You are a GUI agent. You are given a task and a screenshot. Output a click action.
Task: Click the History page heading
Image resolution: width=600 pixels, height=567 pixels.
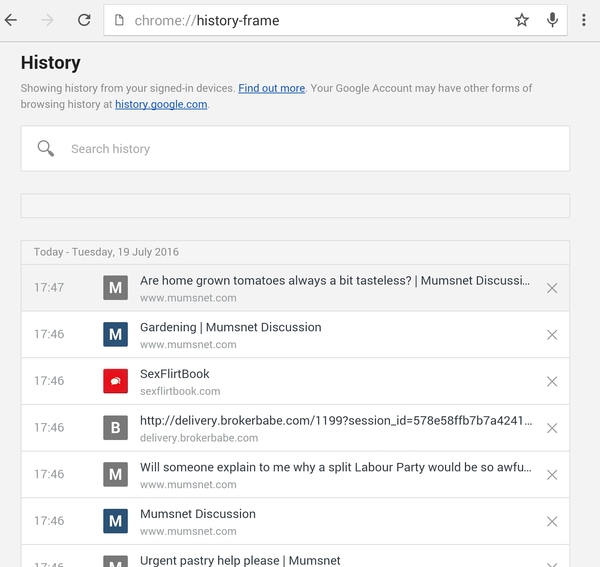tap(51, 63)
